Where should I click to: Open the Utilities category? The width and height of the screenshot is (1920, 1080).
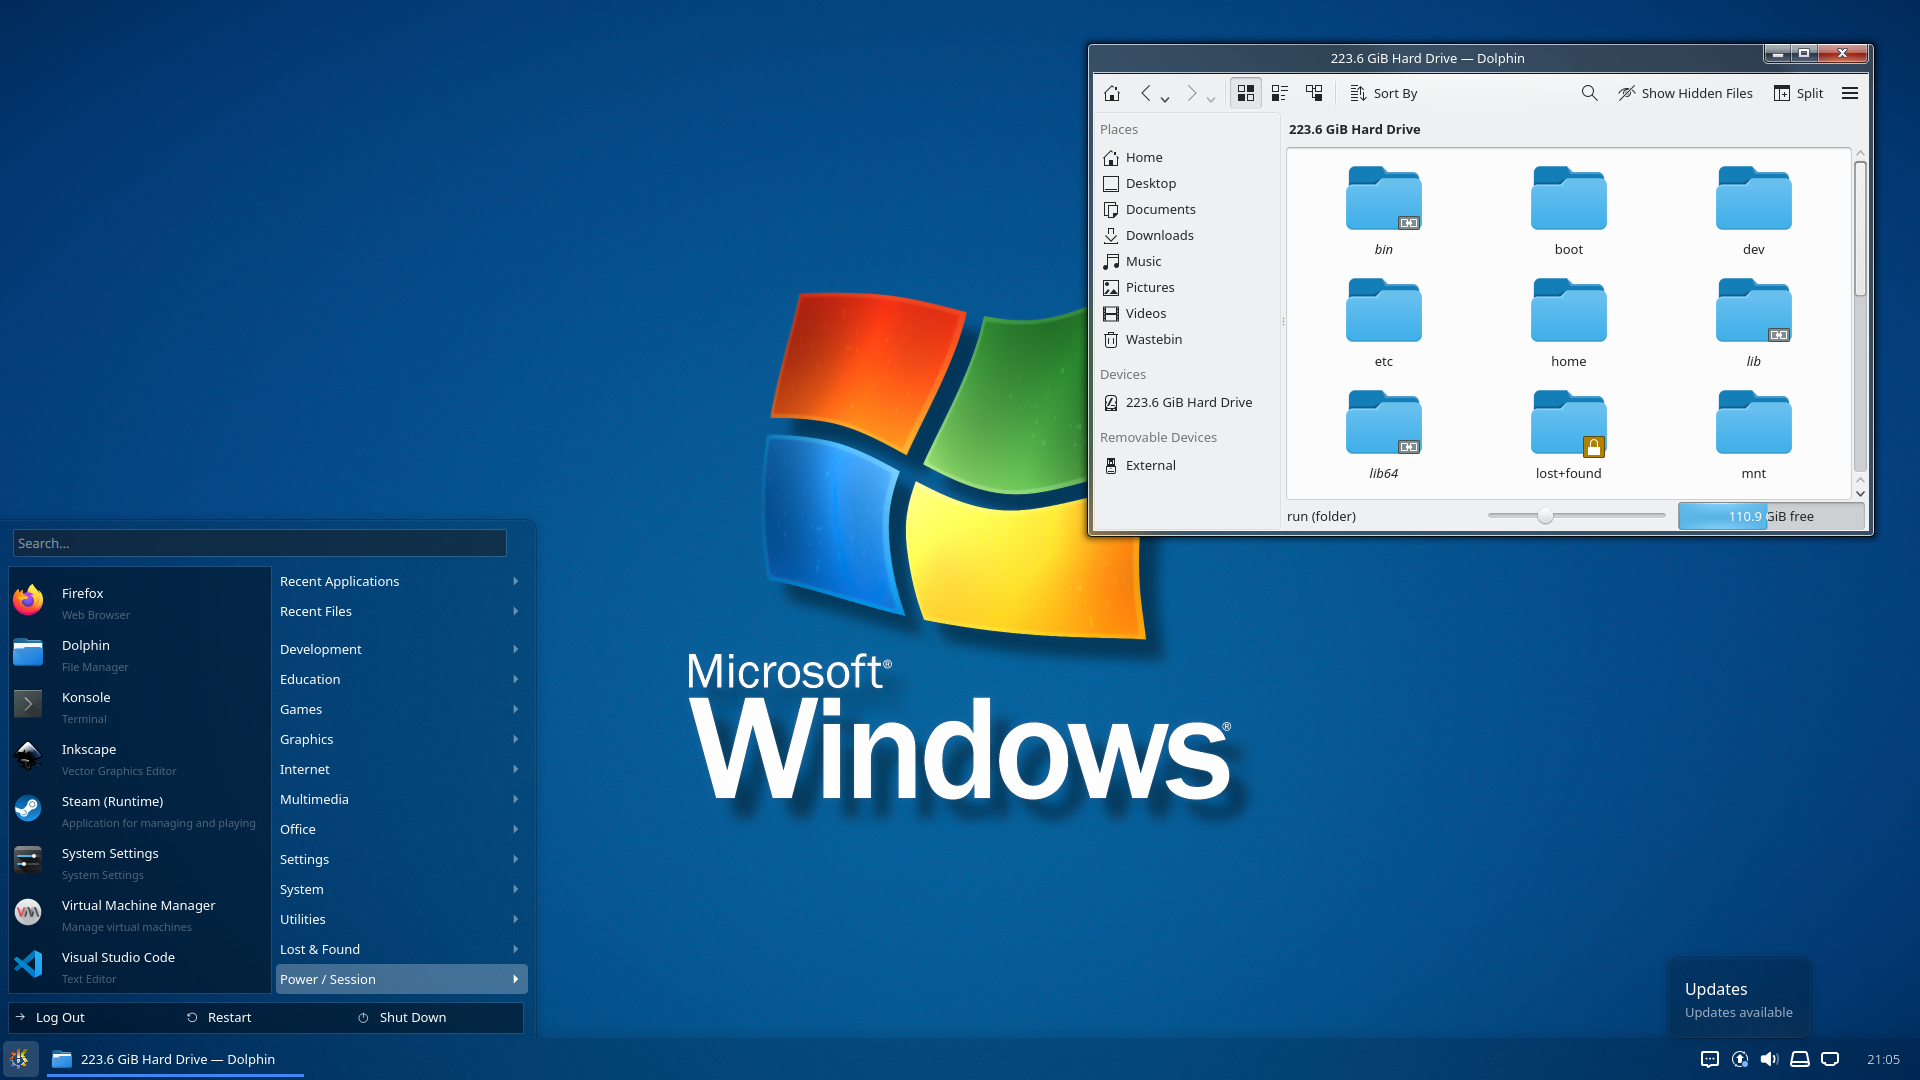point(401,919)
